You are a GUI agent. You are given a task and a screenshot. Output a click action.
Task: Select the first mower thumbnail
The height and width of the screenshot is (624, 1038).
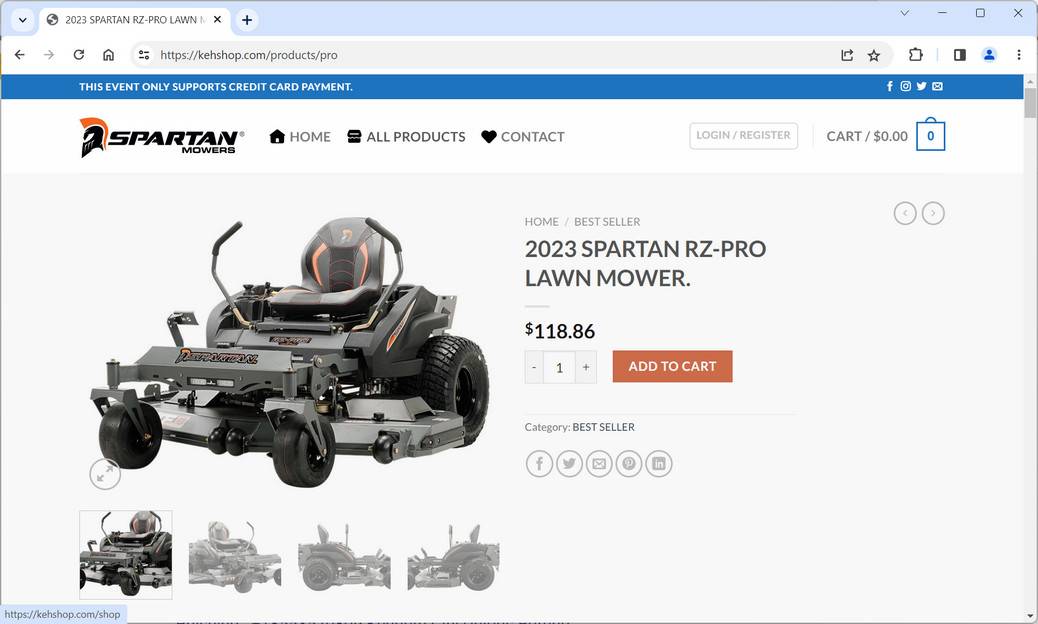tap(126, 555)
